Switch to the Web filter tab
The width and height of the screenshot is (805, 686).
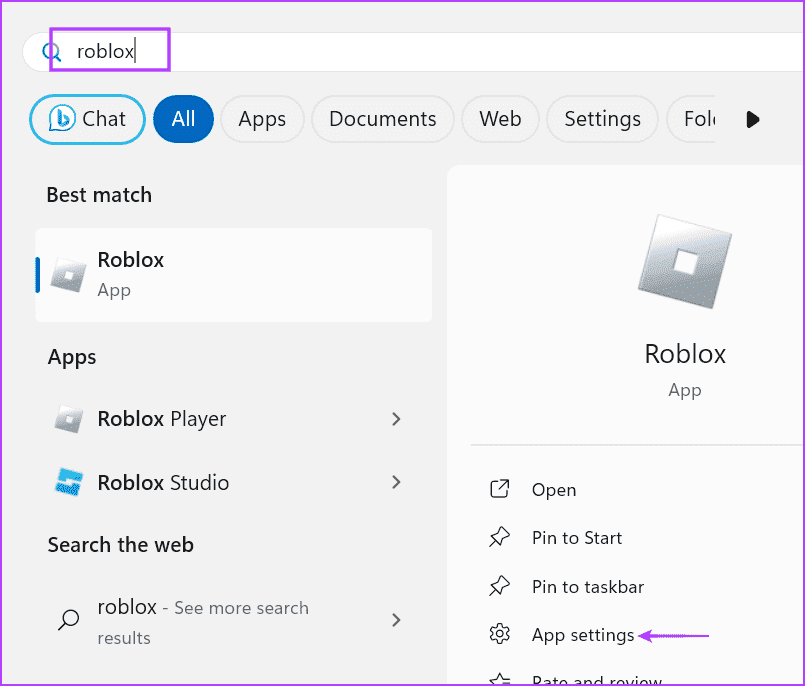pos(500,119)
